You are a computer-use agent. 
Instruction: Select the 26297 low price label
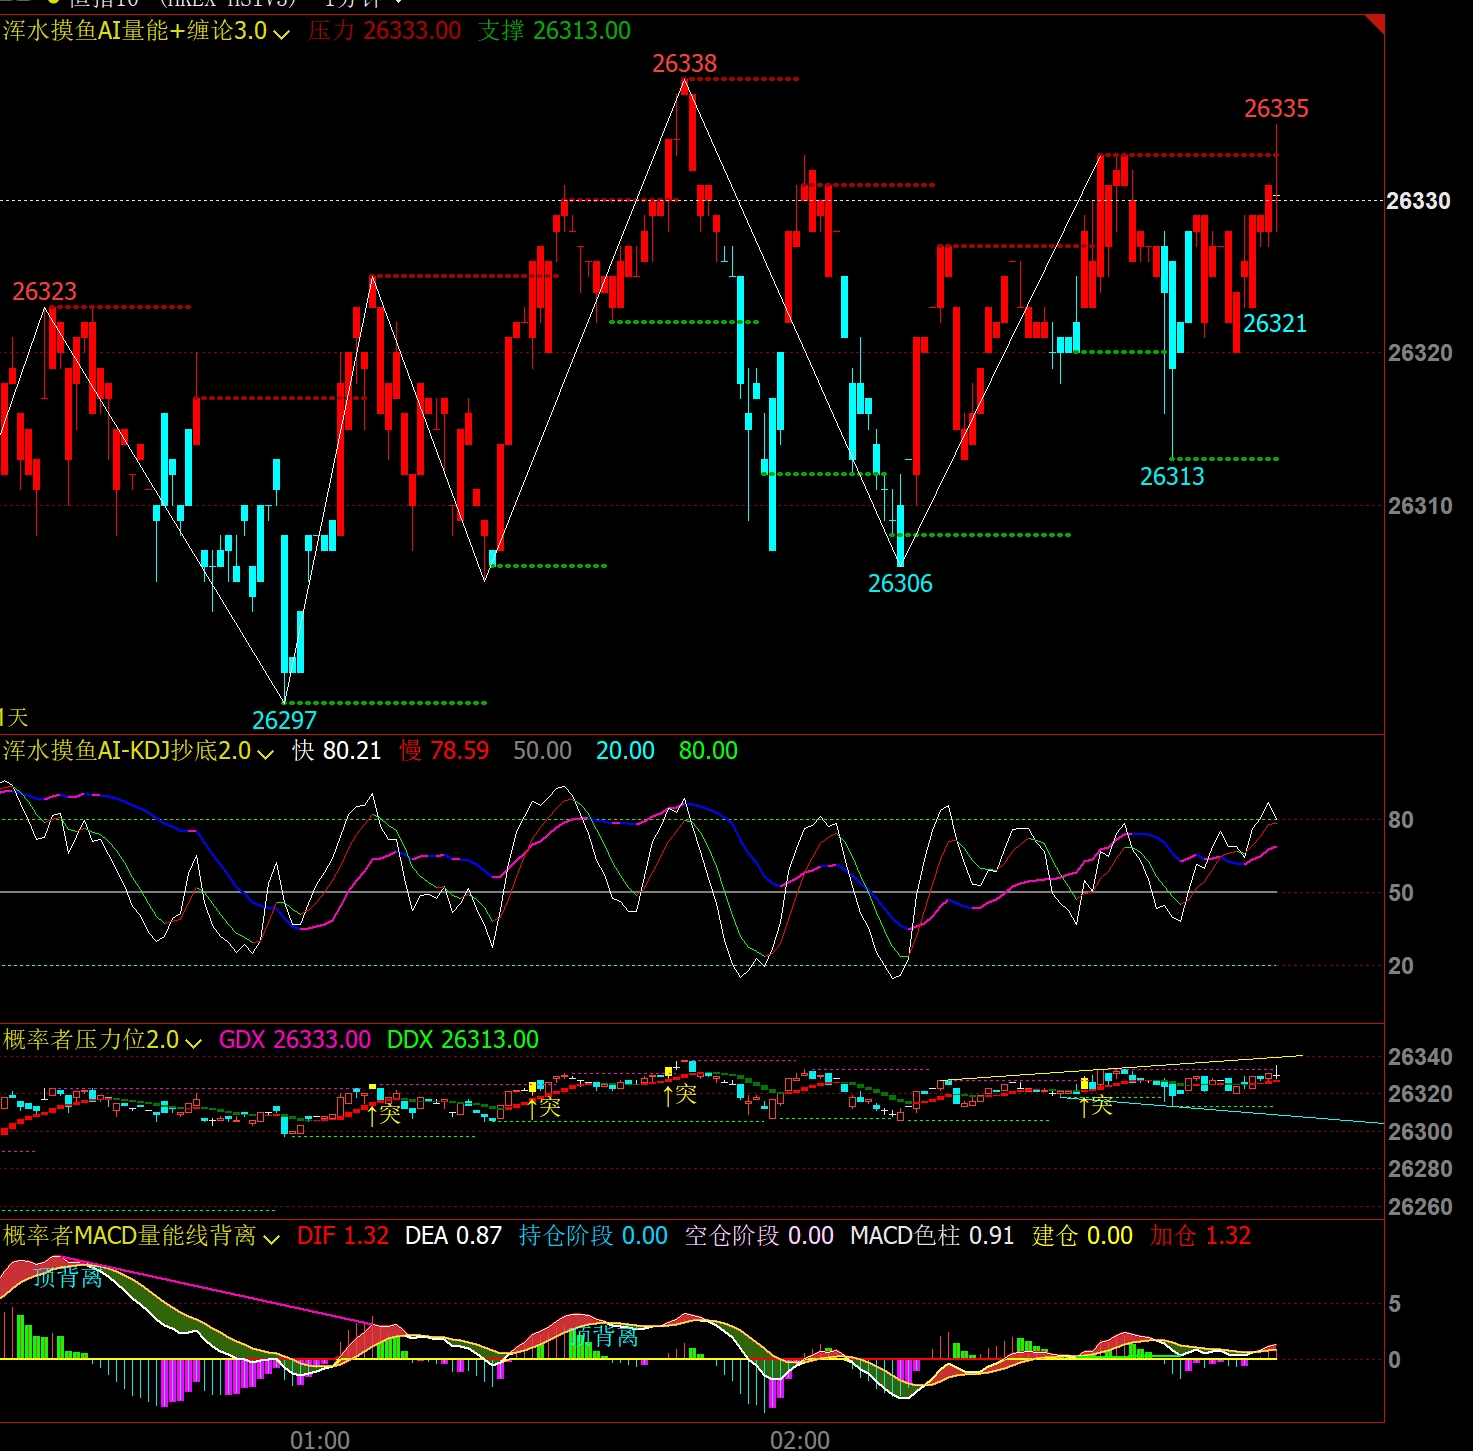pos(284,720)
